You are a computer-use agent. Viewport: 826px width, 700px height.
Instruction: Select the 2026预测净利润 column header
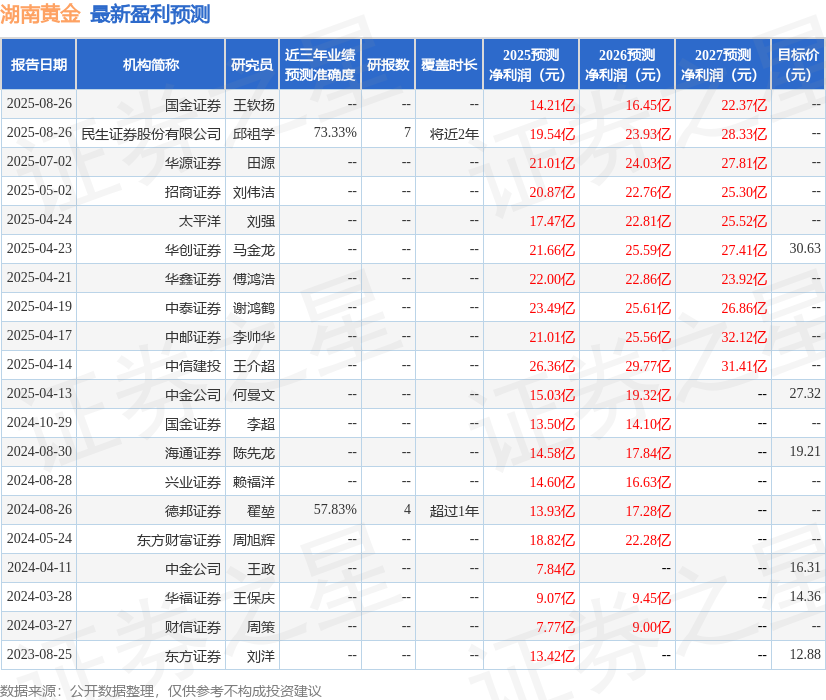click(627, 64)
